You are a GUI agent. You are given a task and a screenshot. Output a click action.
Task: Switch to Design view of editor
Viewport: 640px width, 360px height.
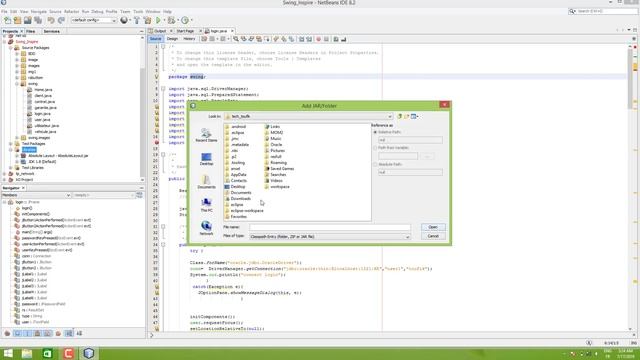click(172, 39)
